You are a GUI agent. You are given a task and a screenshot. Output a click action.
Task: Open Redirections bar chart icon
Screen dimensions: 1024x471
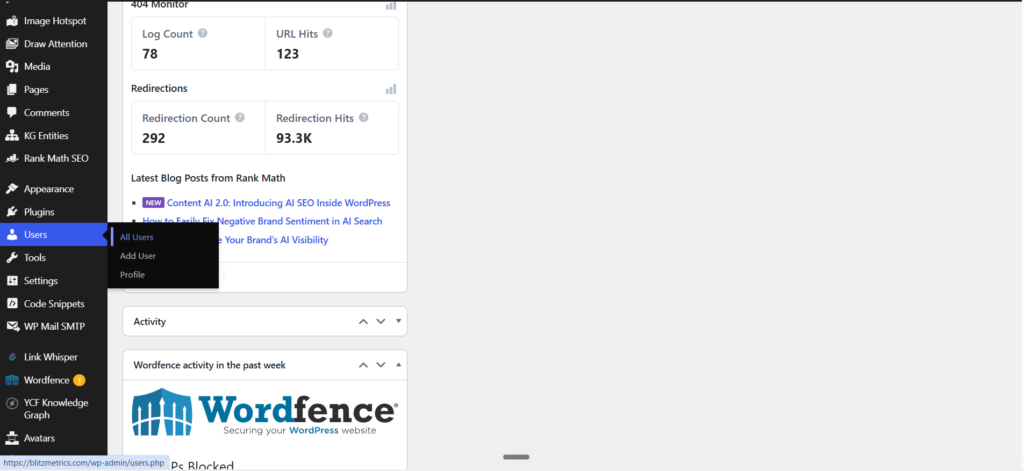click(x=391, y=89)
